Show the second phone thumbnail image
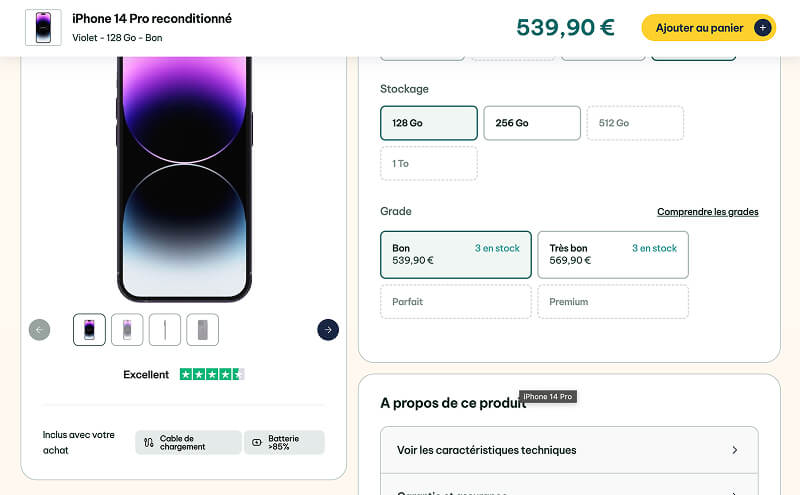The height and width of the screenshot is (495, 800). coord(127,330)
